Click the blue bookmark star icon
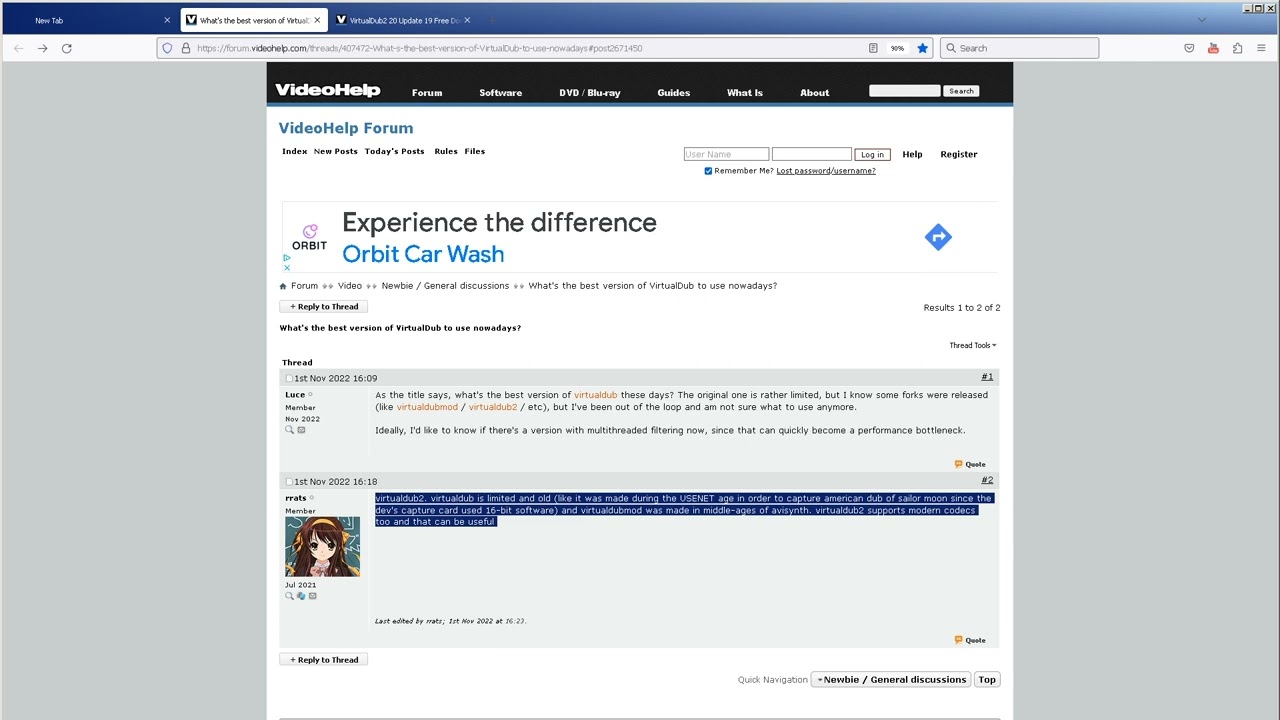Viewport: 1280px width, 720px height. pyautogui.click(x=922, y=48)
